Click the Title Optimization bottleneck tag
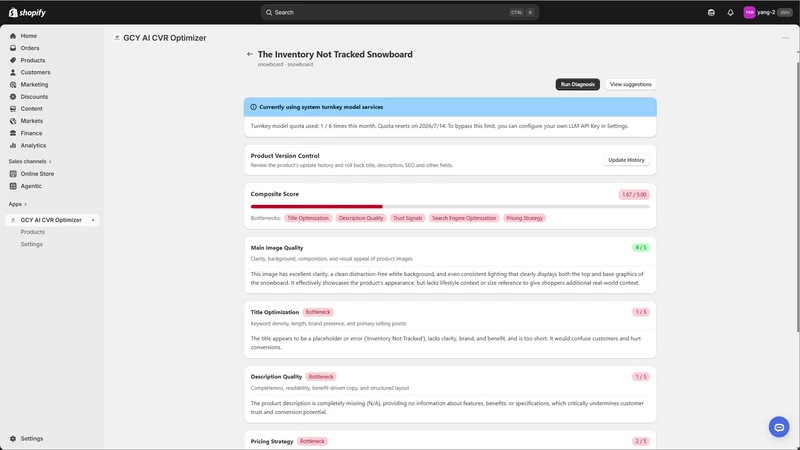800x450 pixels. coord(308,218)
